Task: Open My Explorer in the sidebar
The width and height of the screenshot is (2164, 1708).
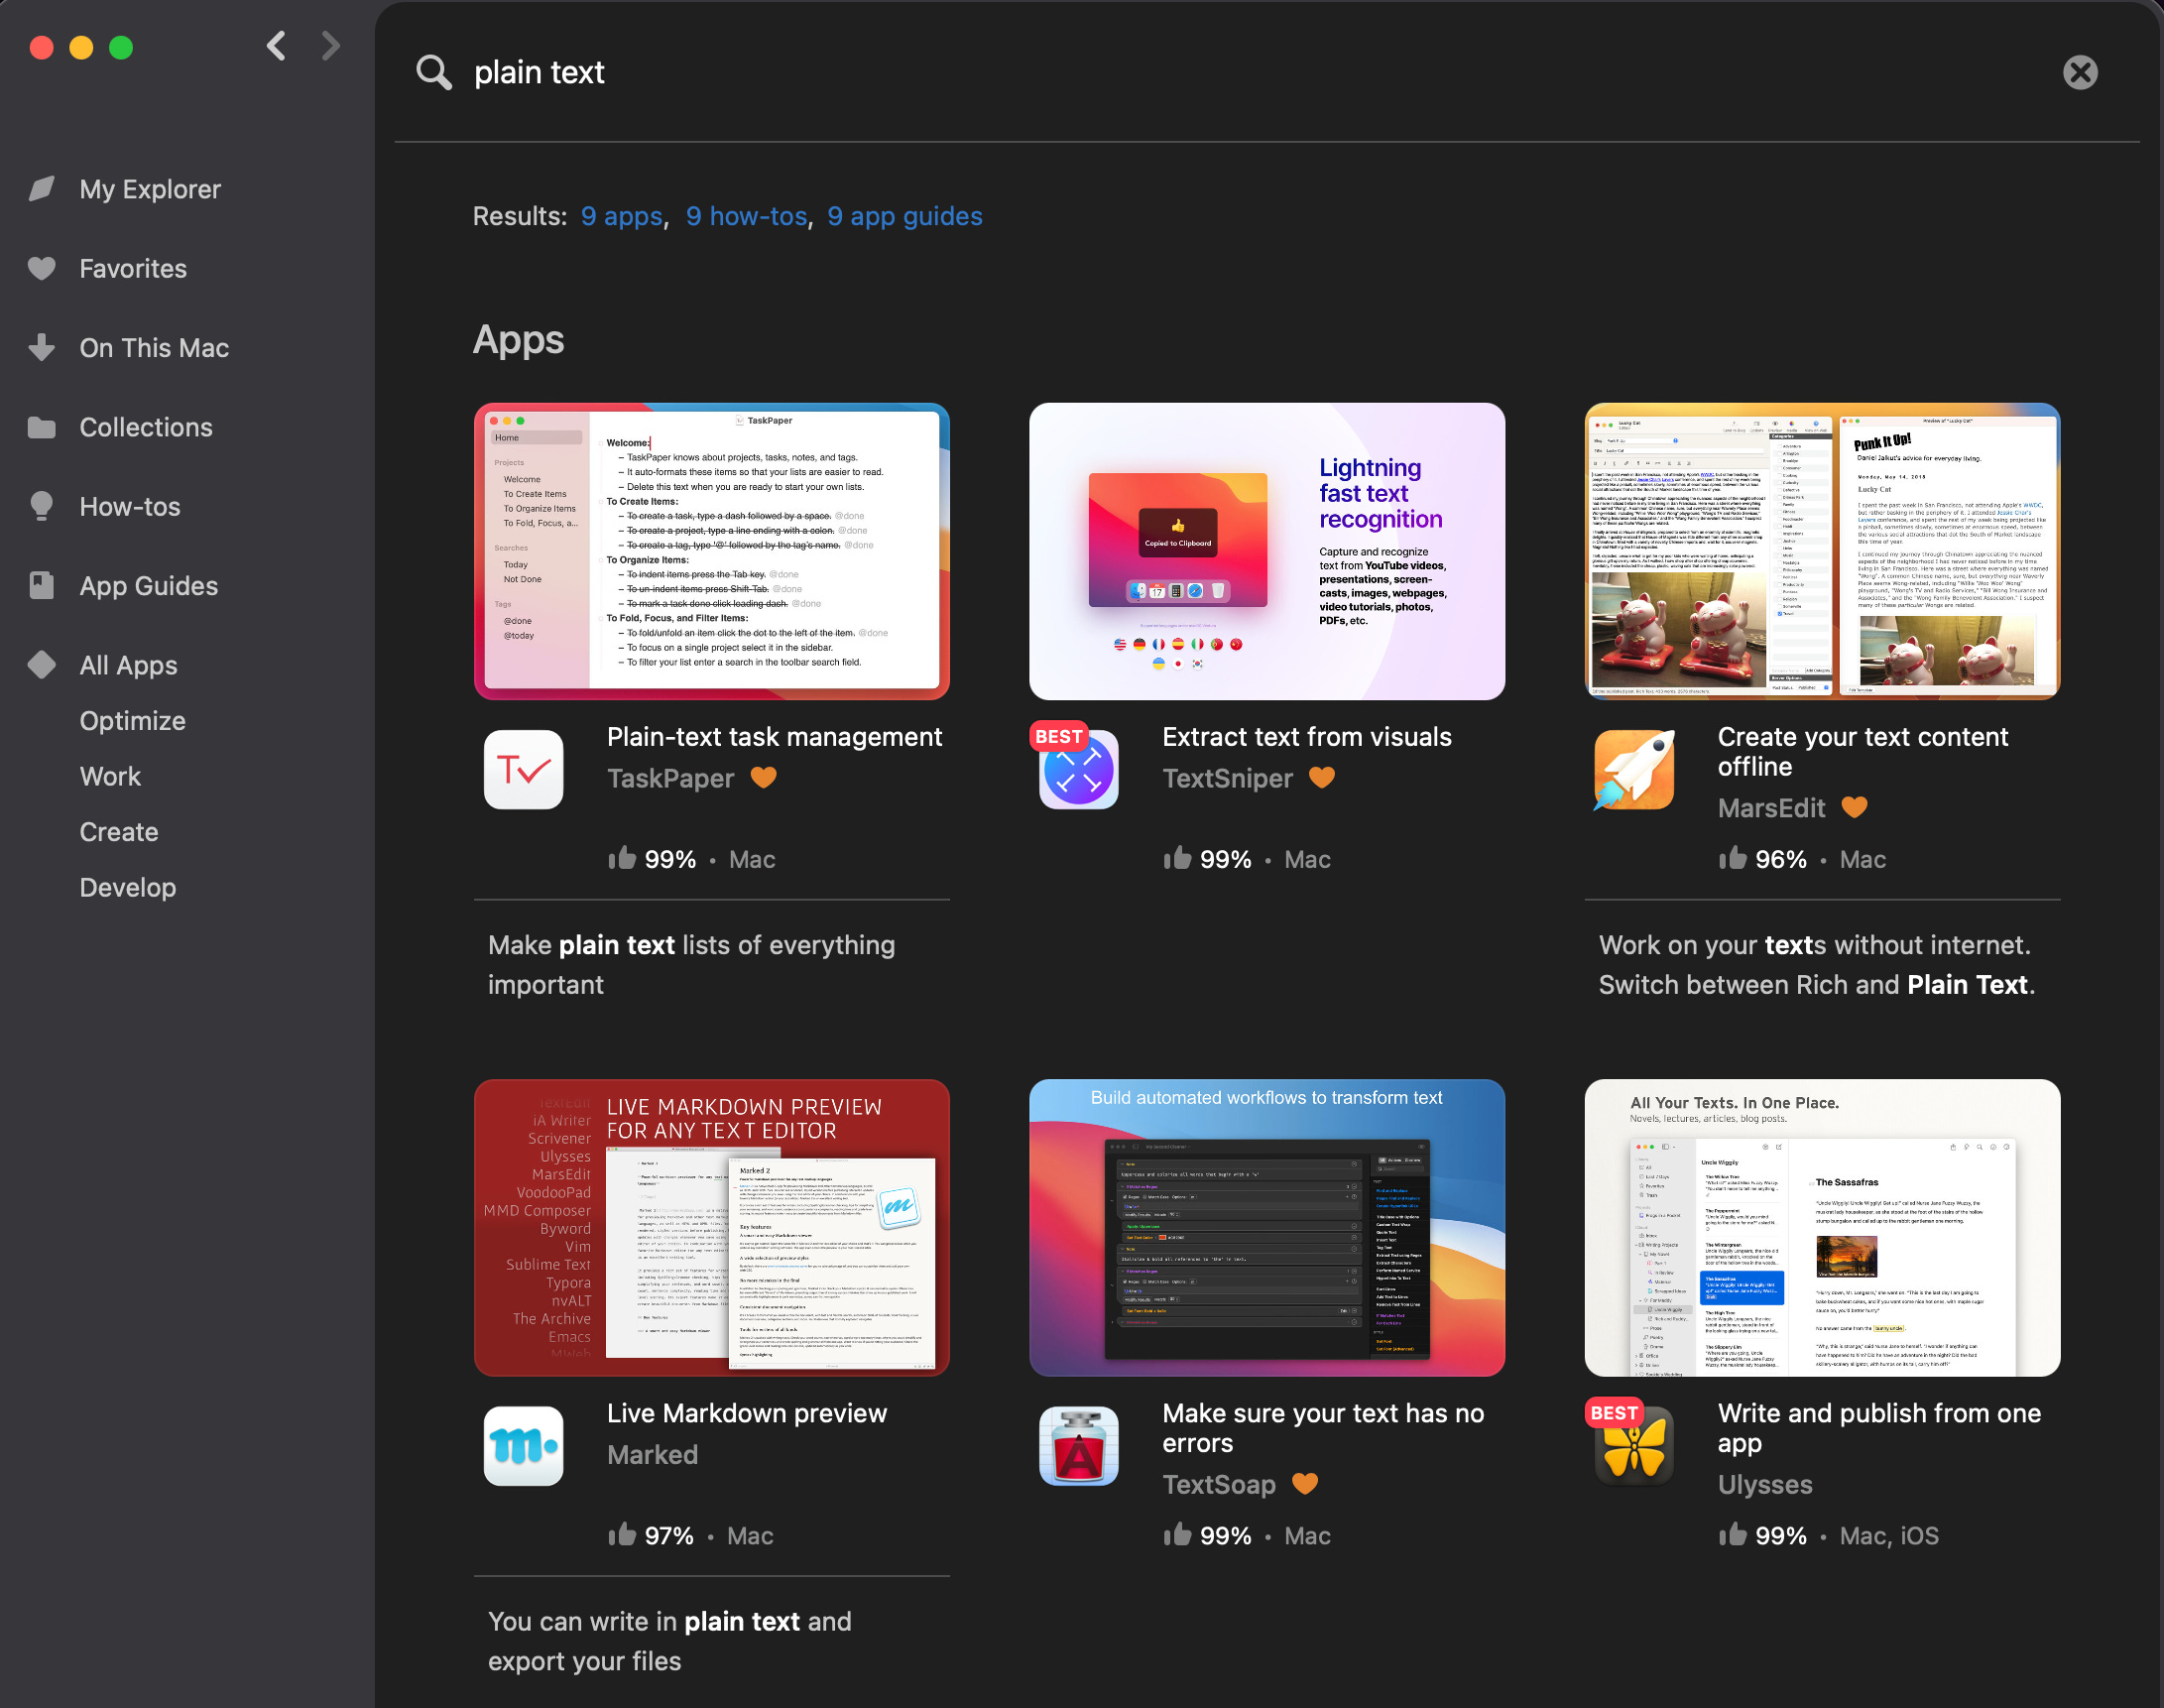Action: pos(150,189)
